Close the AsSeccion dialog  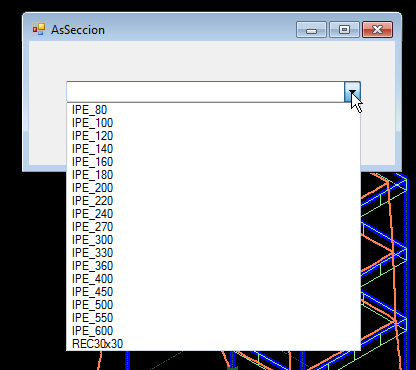377,30
